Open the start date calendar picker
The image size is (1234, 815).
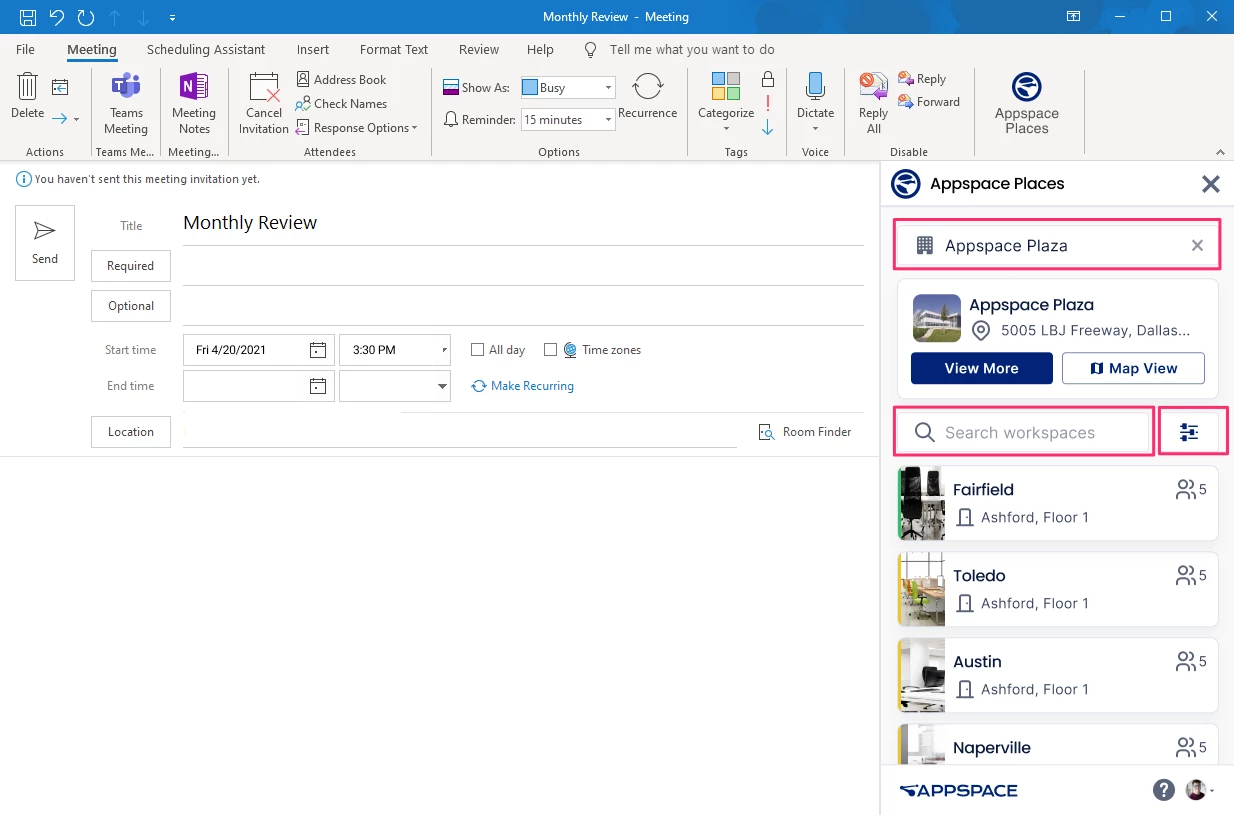318,350
